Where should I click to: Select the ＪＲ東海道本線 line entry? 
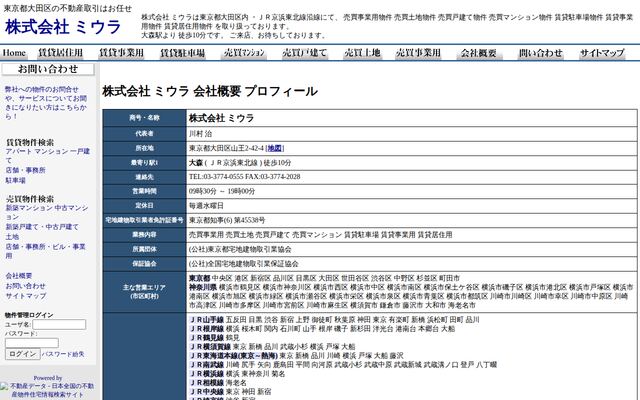pos(233,356)
